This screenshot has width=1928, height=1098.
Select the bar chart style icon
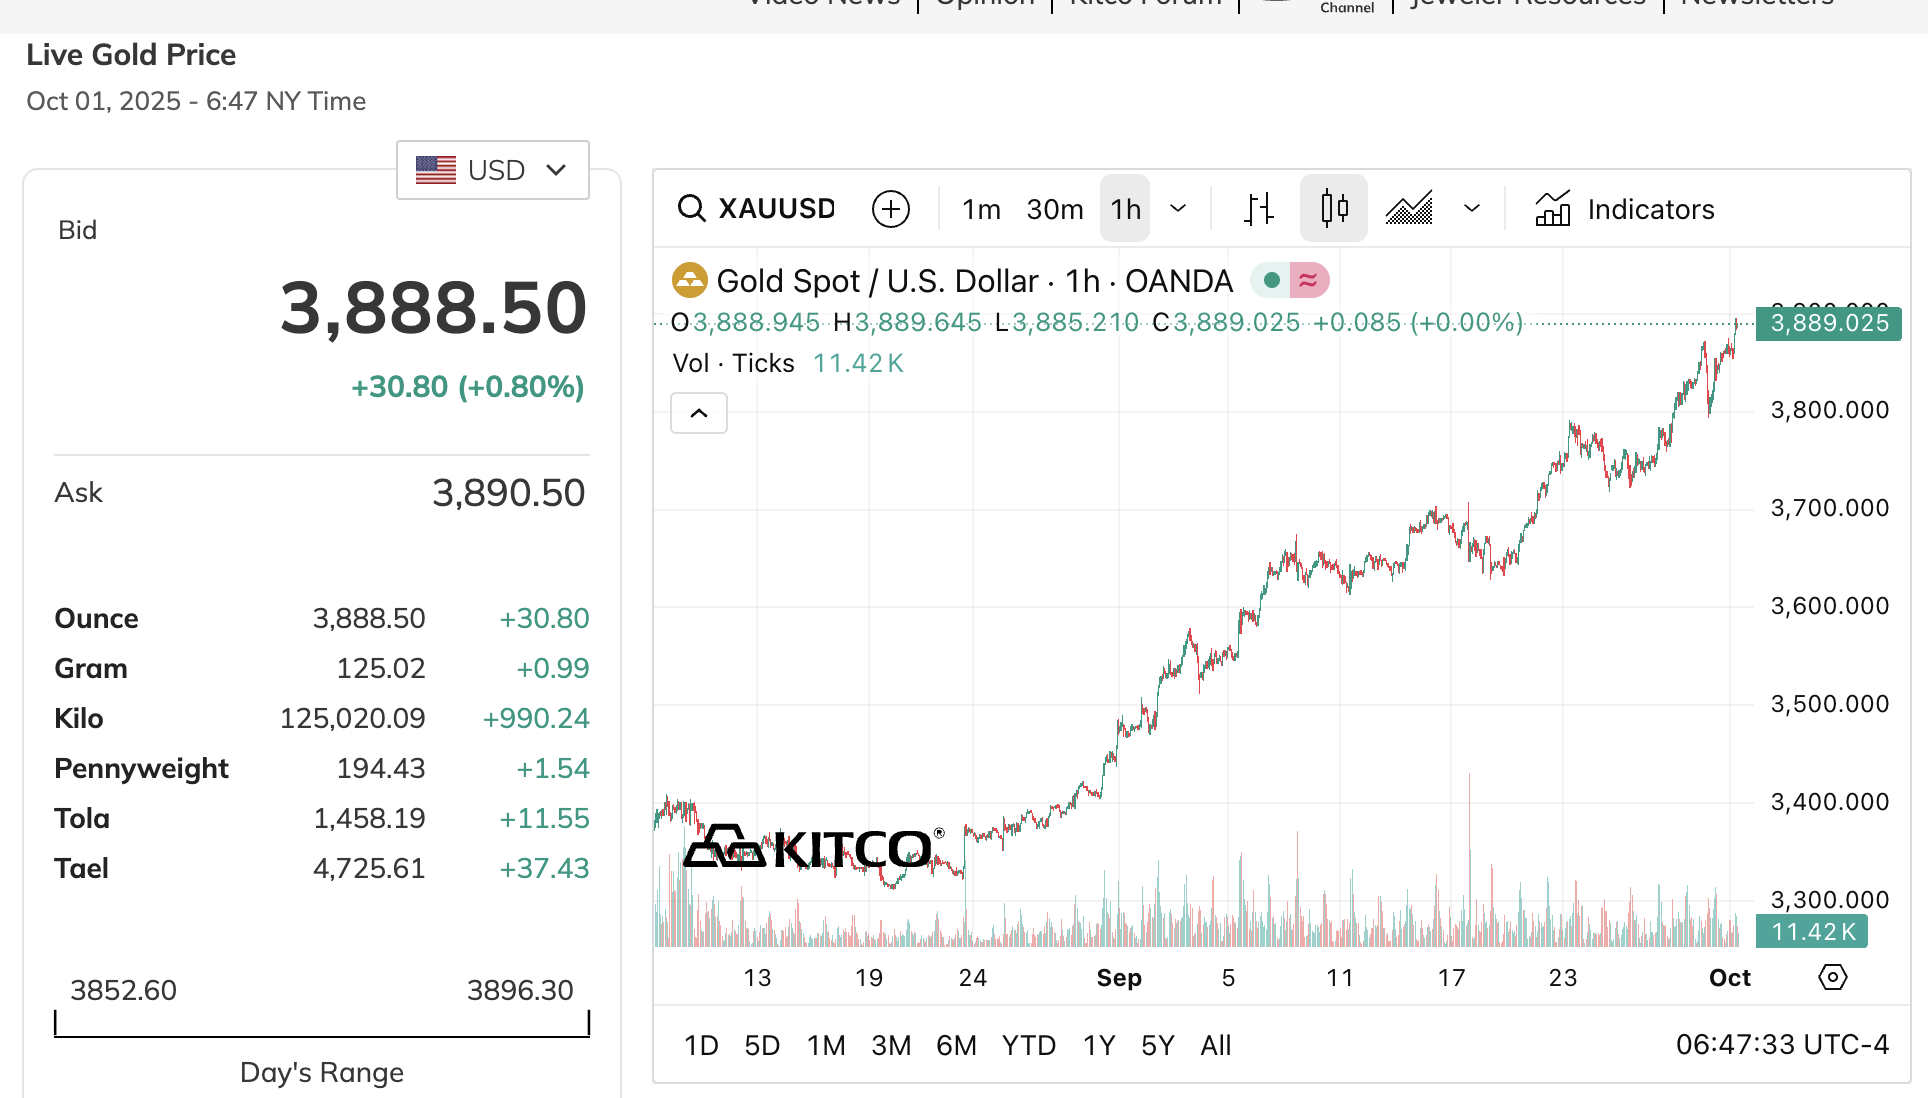(1259, 209)
